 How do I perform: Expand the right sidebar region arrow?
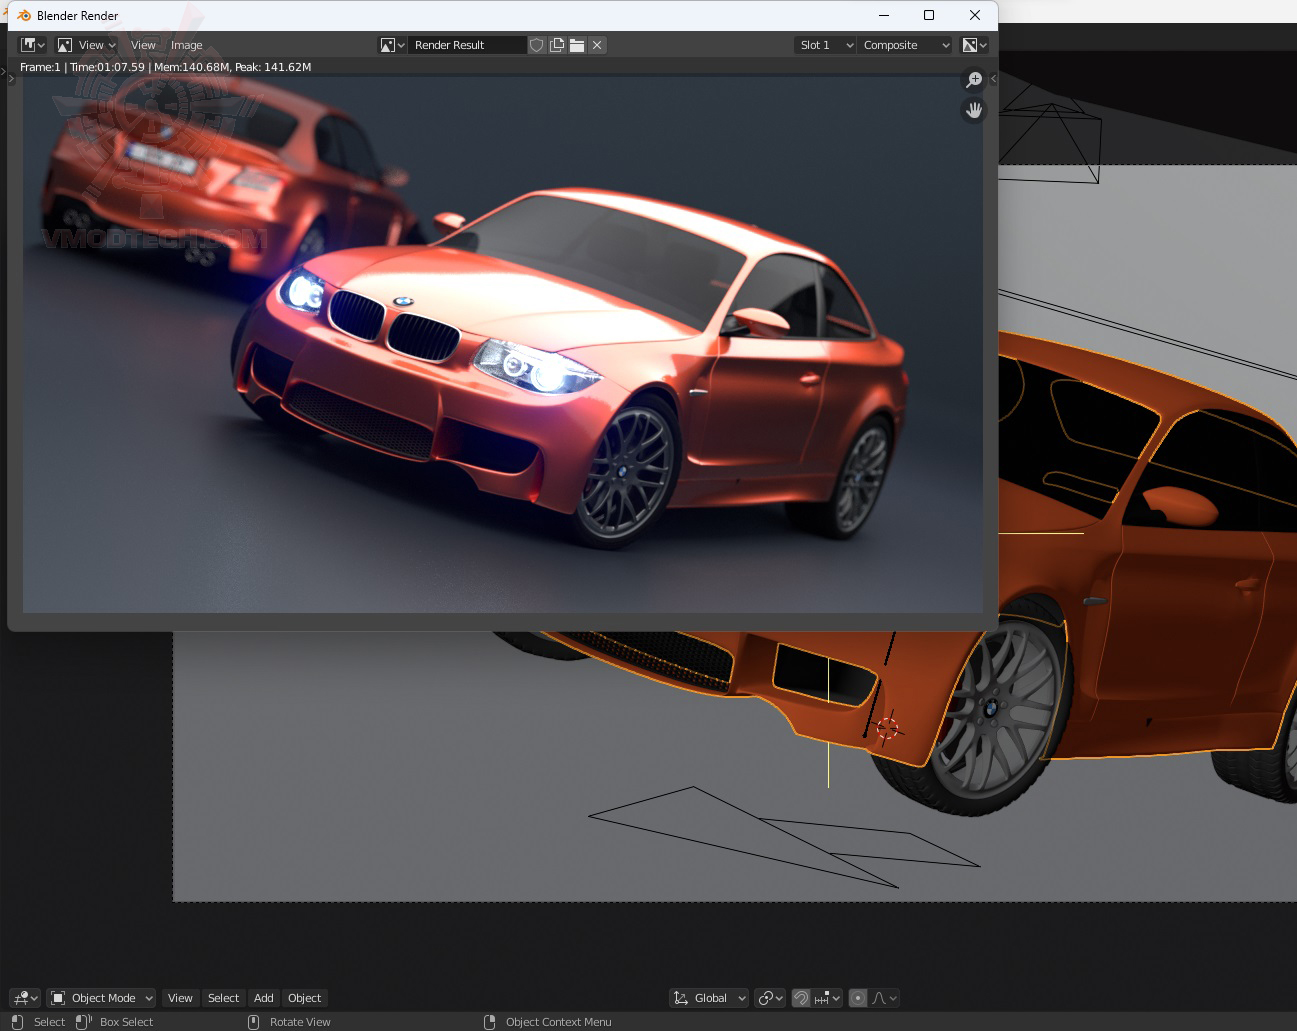993,78
